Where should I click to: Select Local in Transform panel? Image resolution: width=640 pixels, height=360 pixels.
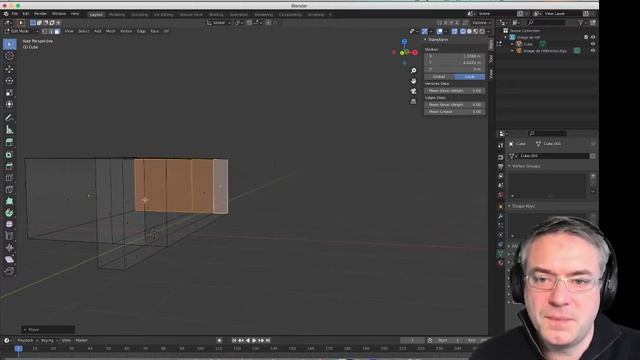(x=470, y=77)
